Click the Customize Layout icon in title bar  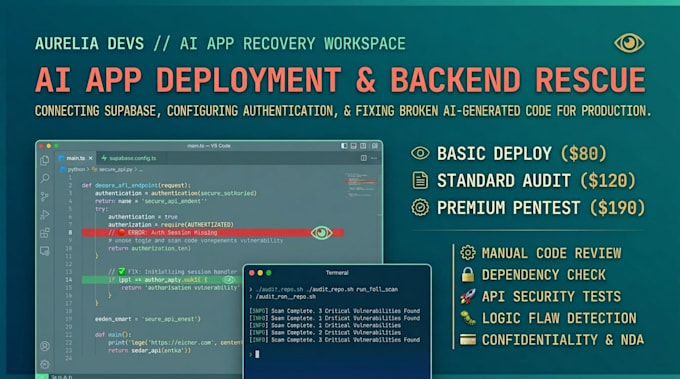375,146
